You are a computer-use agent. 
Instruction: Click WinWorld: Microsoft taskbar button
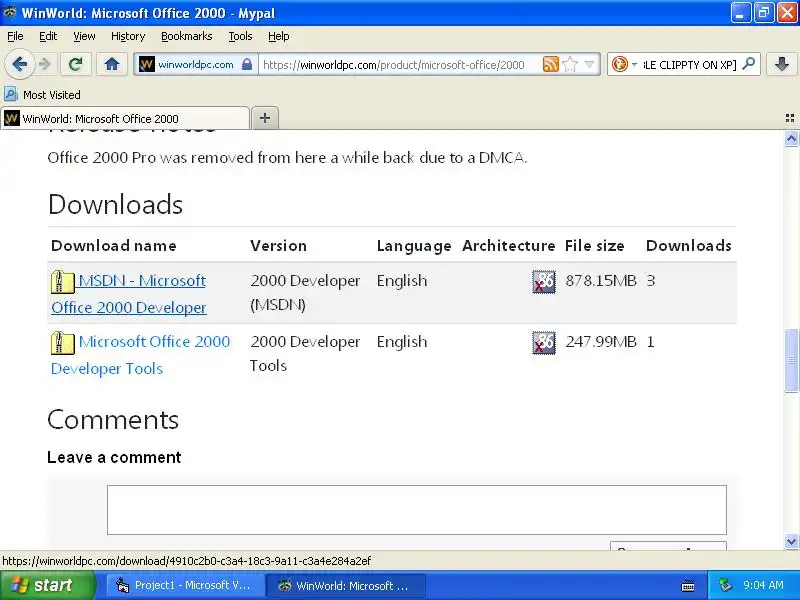[345, 585]
